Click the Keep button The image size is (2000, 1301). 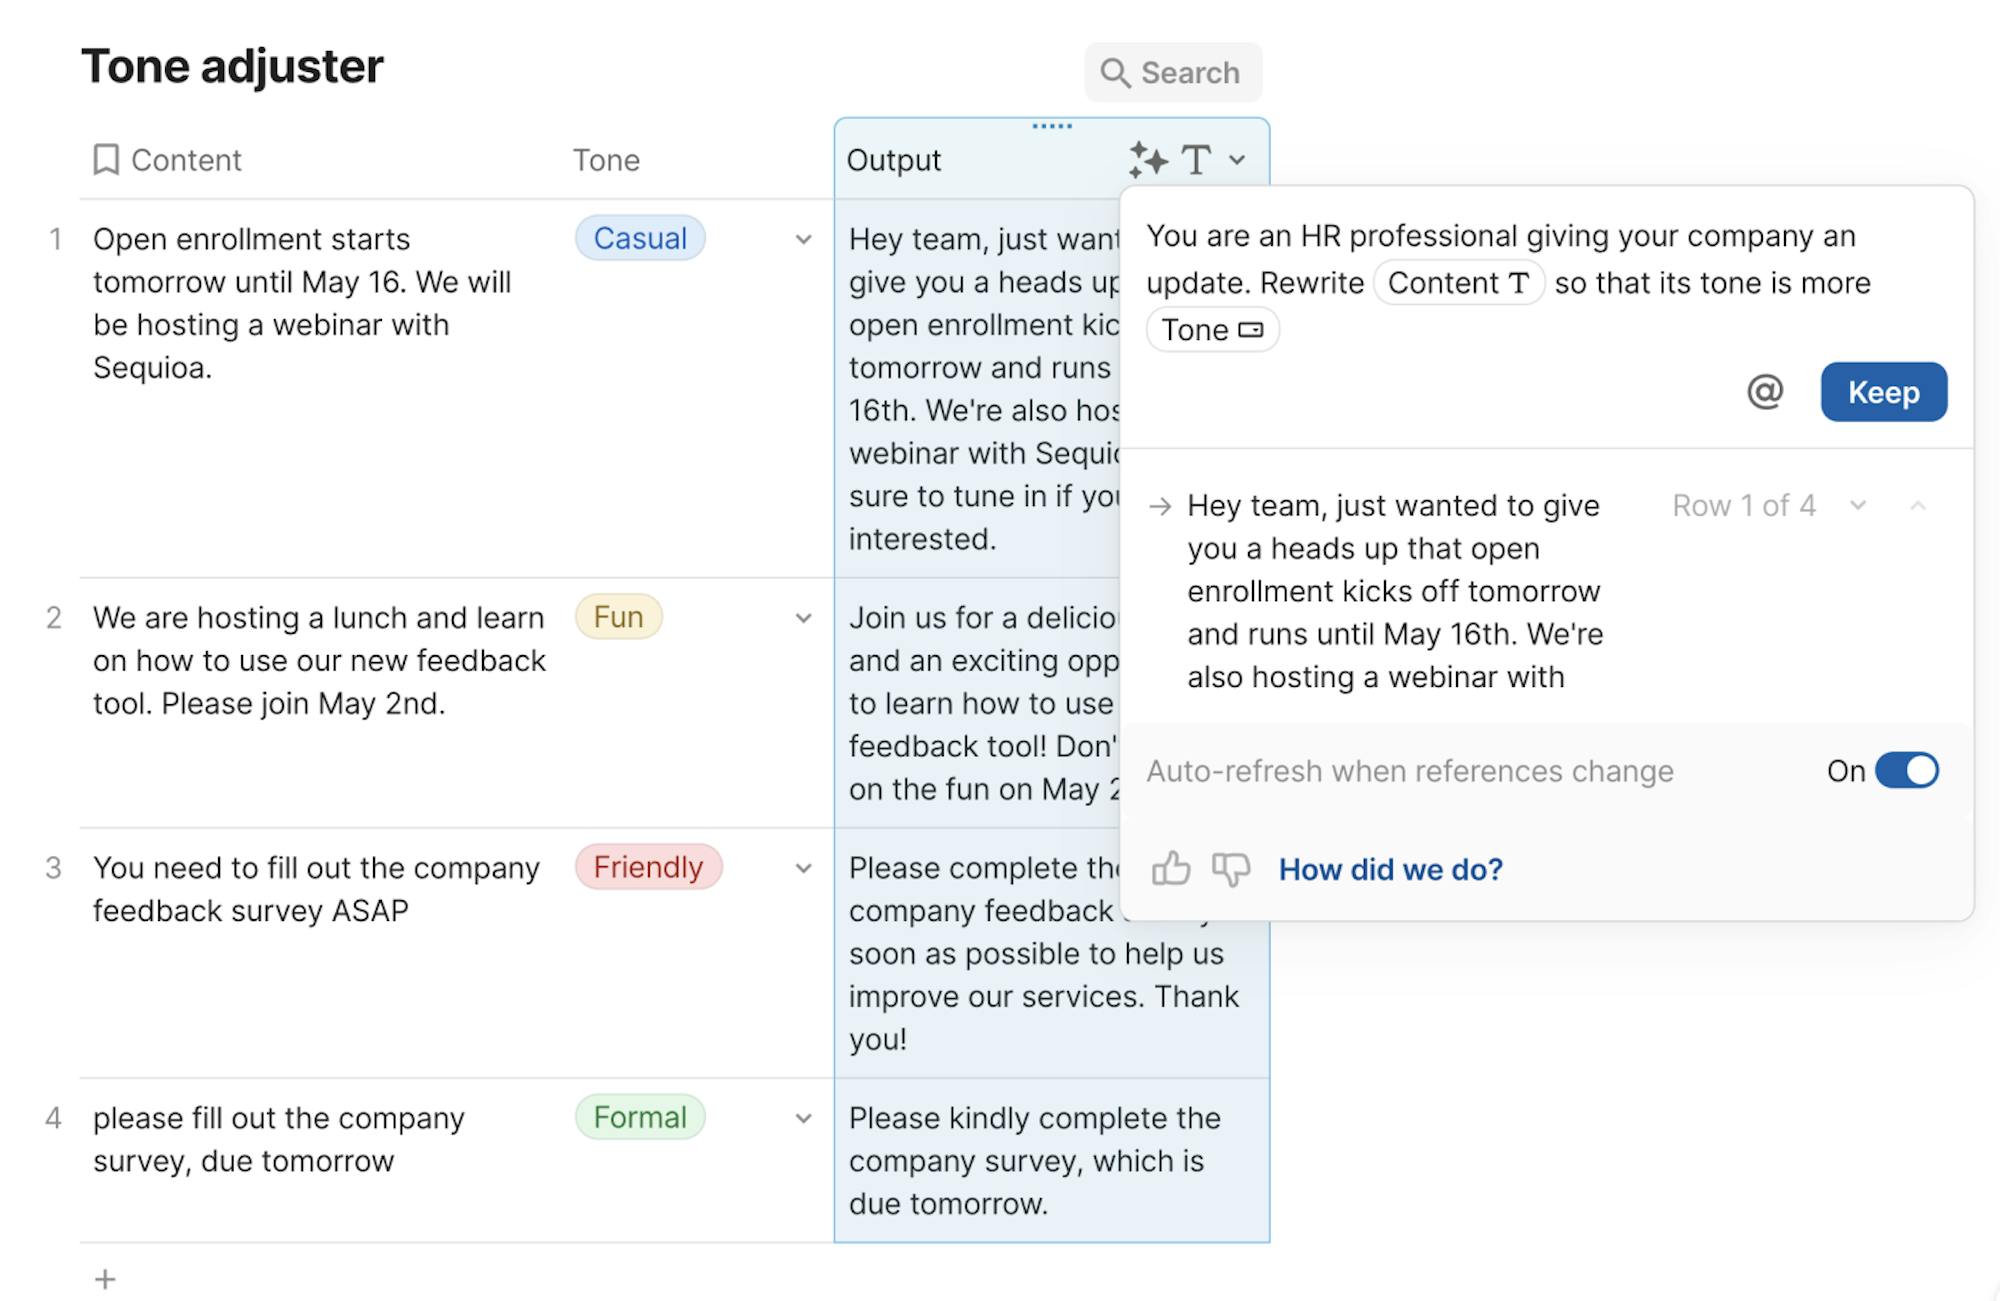(x=1883, y=392)
